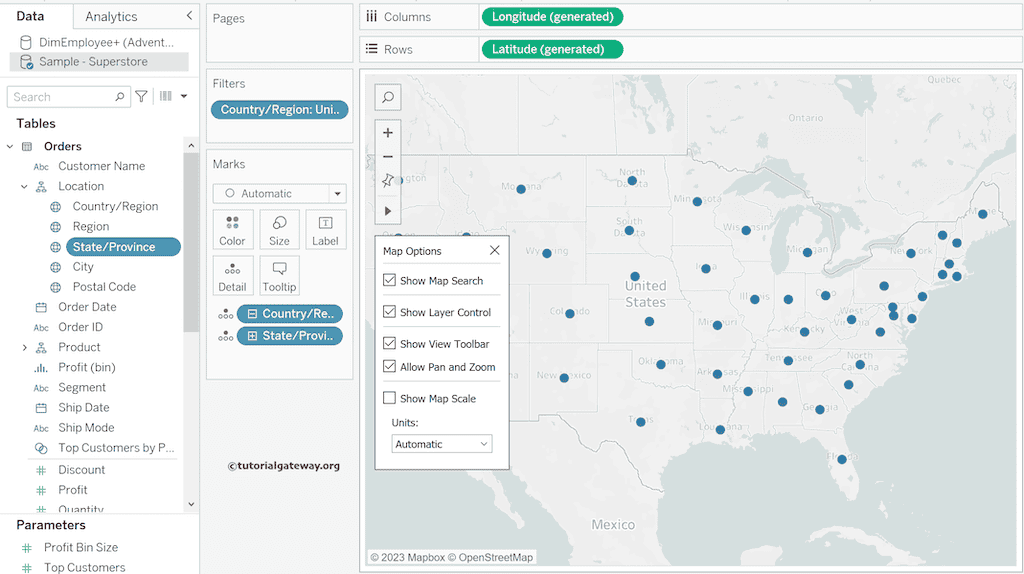Open the Size marks card

(x=280, y=229)
